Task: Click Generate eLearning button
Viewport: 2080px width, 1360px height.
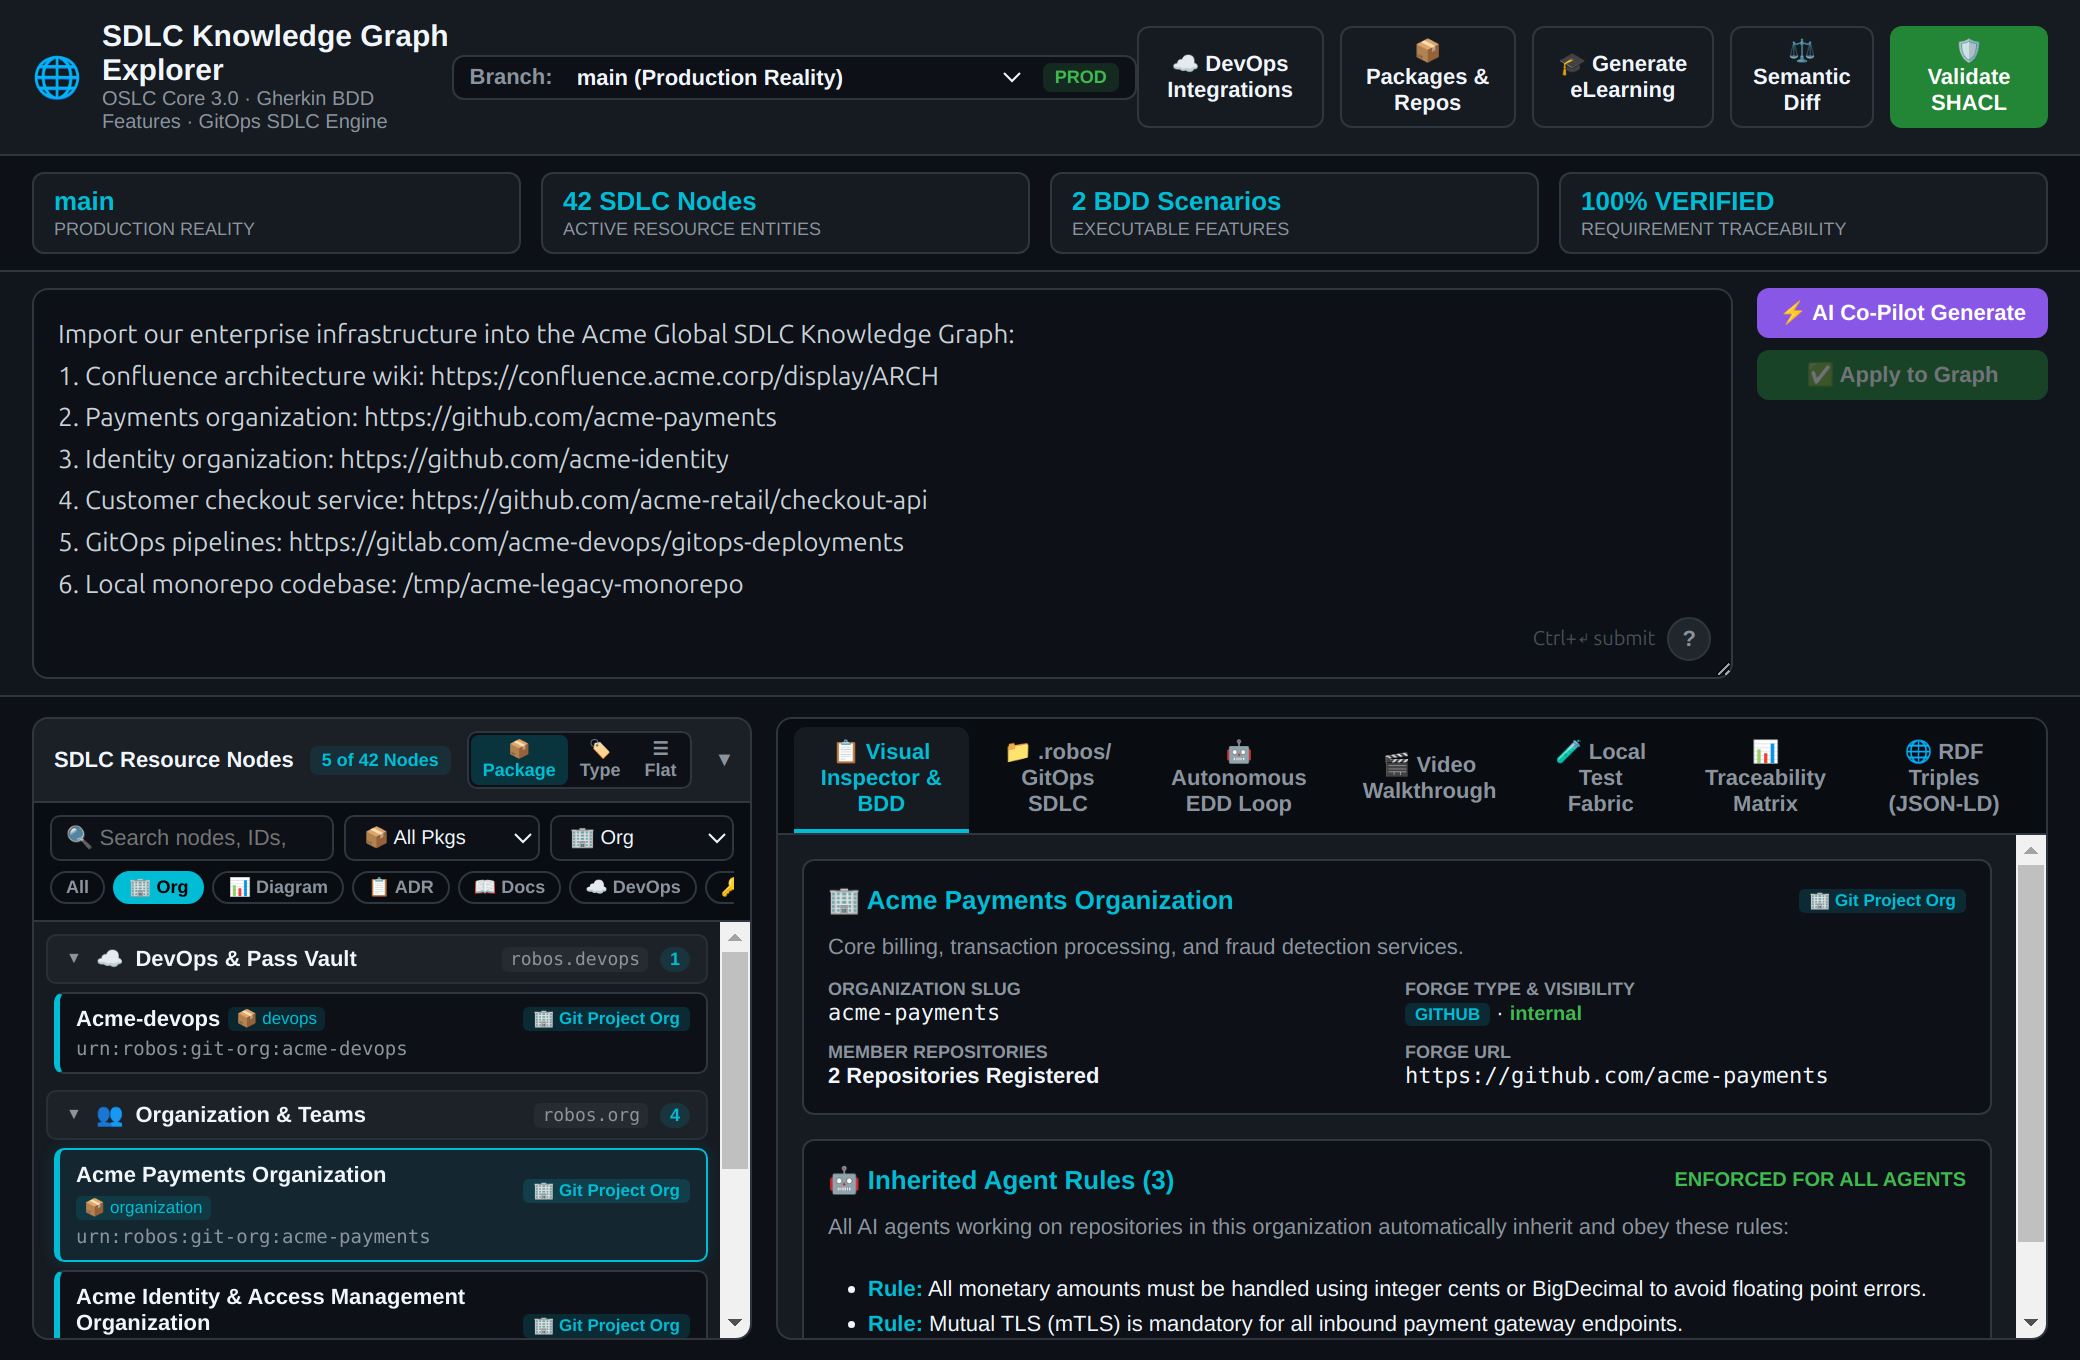Action: [x=1622, y=77]
